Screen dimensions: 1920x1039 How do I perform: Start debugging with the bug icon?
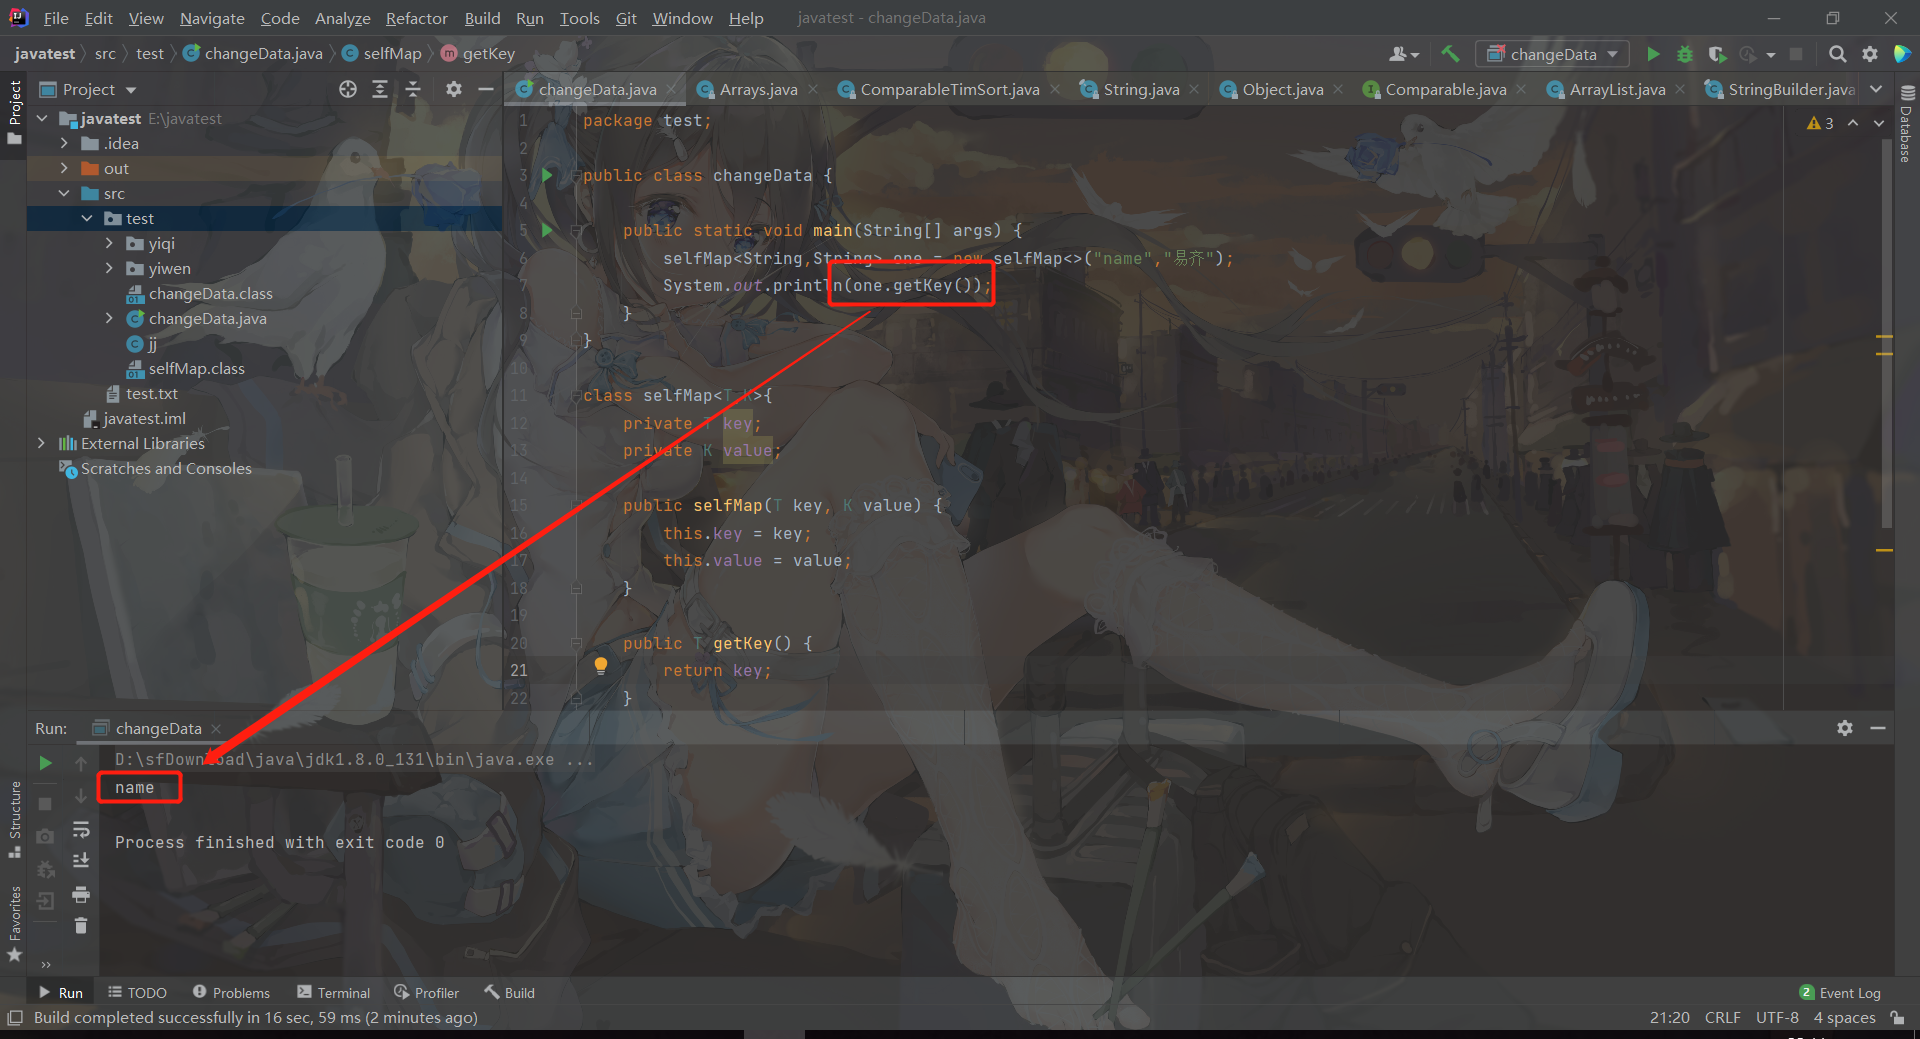pos(1685,54)
